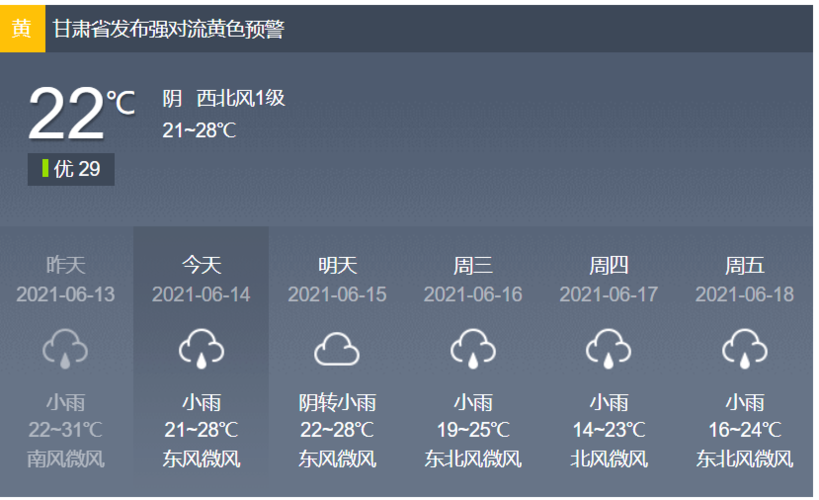The width and height of the screenshot is (819, 500).
Task: Click 小雨 label under 2021-06-16
Action: pos(473,403)
